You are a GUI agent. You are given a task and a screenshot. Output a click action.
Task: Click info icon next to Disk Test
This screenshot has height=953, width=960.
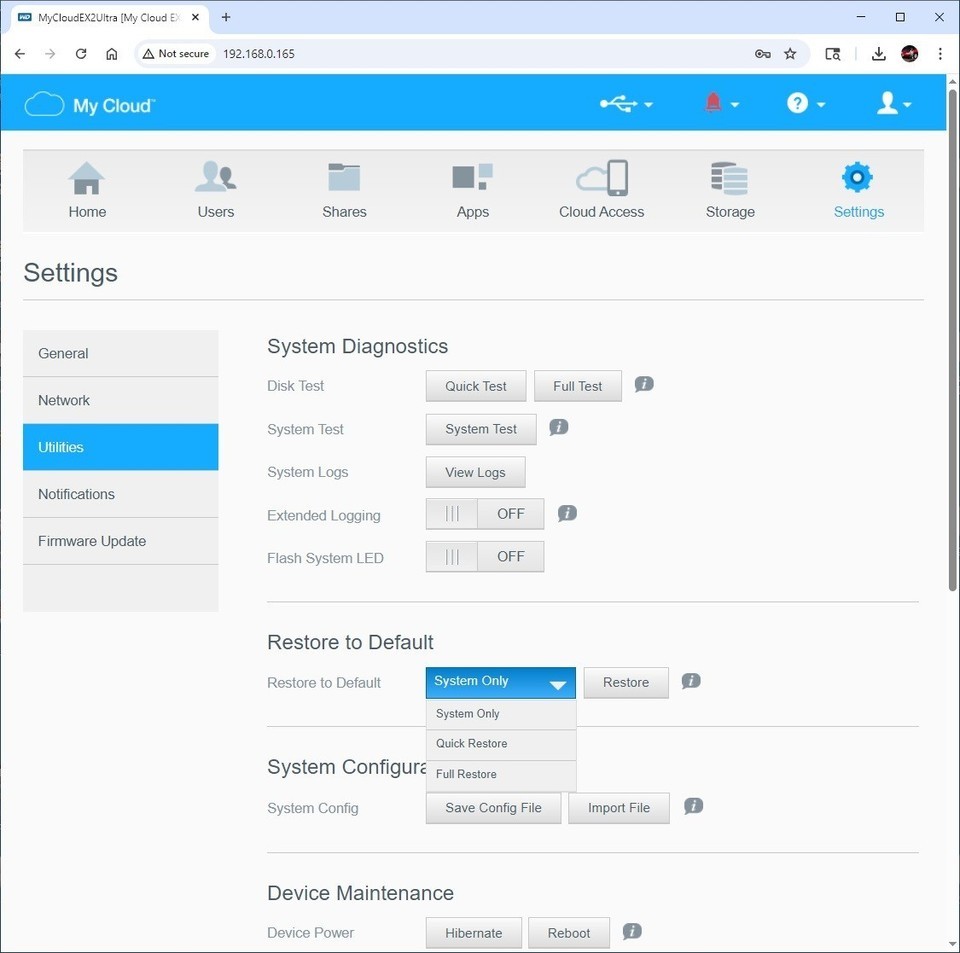pyautogui.click(x=644, y=384)
